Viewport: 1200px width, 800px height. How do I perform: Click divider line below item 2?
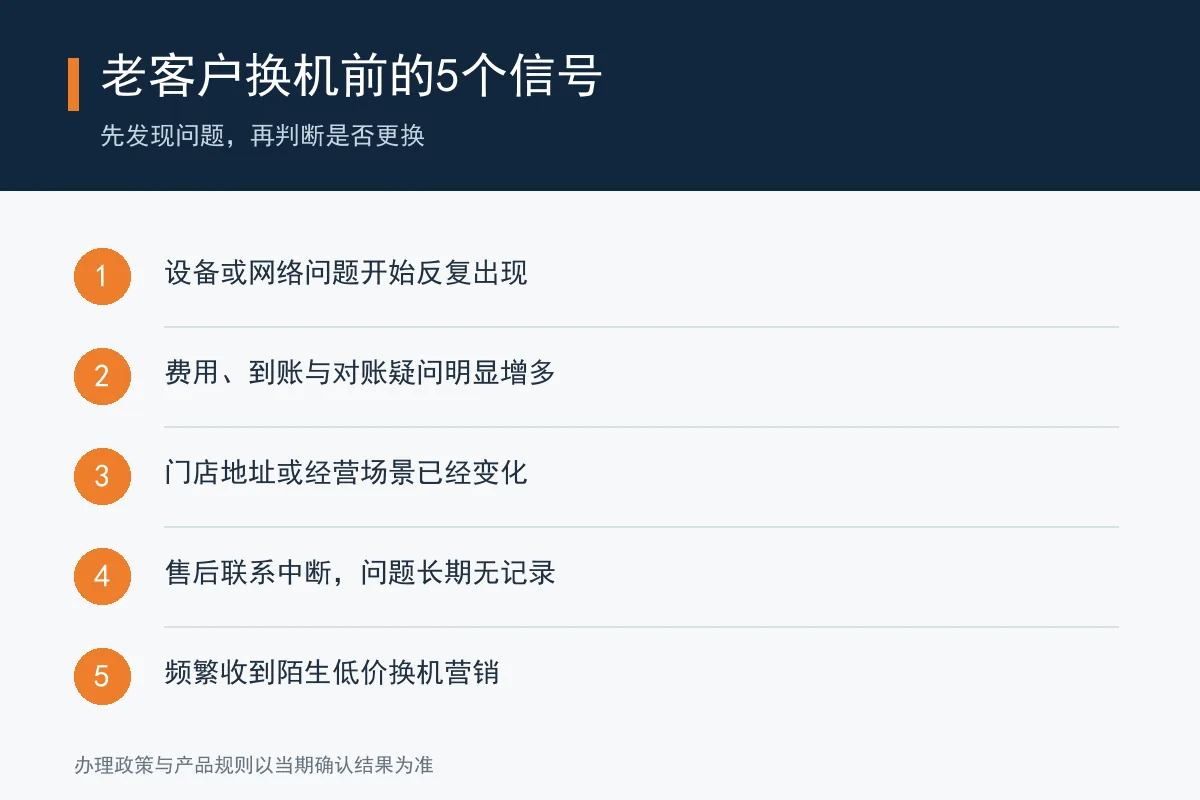(x=641, y=427)
